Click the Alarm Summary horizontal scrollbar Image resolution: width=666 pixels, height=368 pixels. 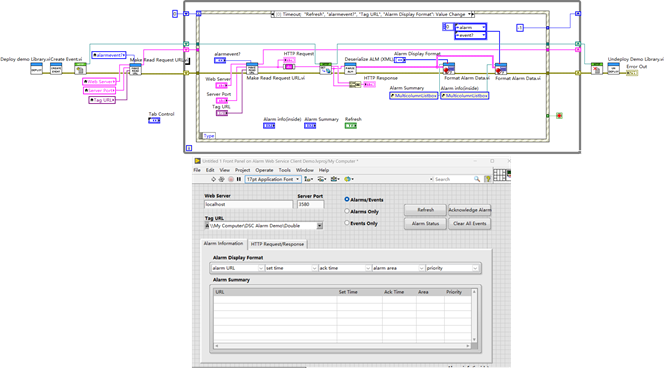(x=342, y=346)
